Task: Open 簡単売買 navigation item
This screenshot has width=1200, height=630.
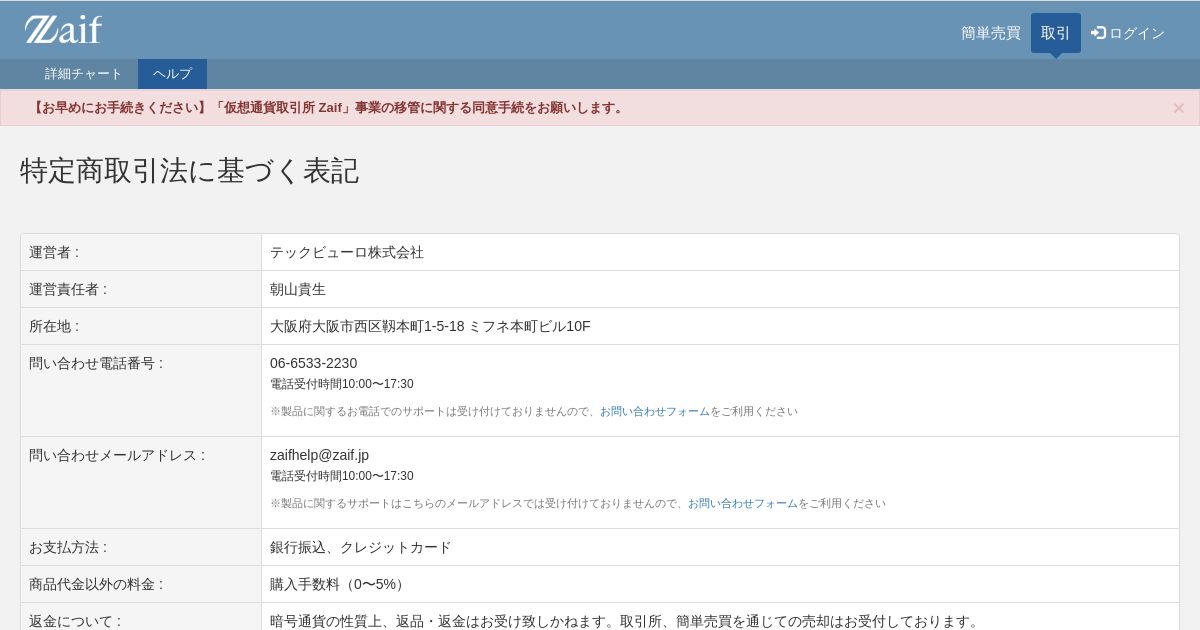Action: (x=991, y=33)
